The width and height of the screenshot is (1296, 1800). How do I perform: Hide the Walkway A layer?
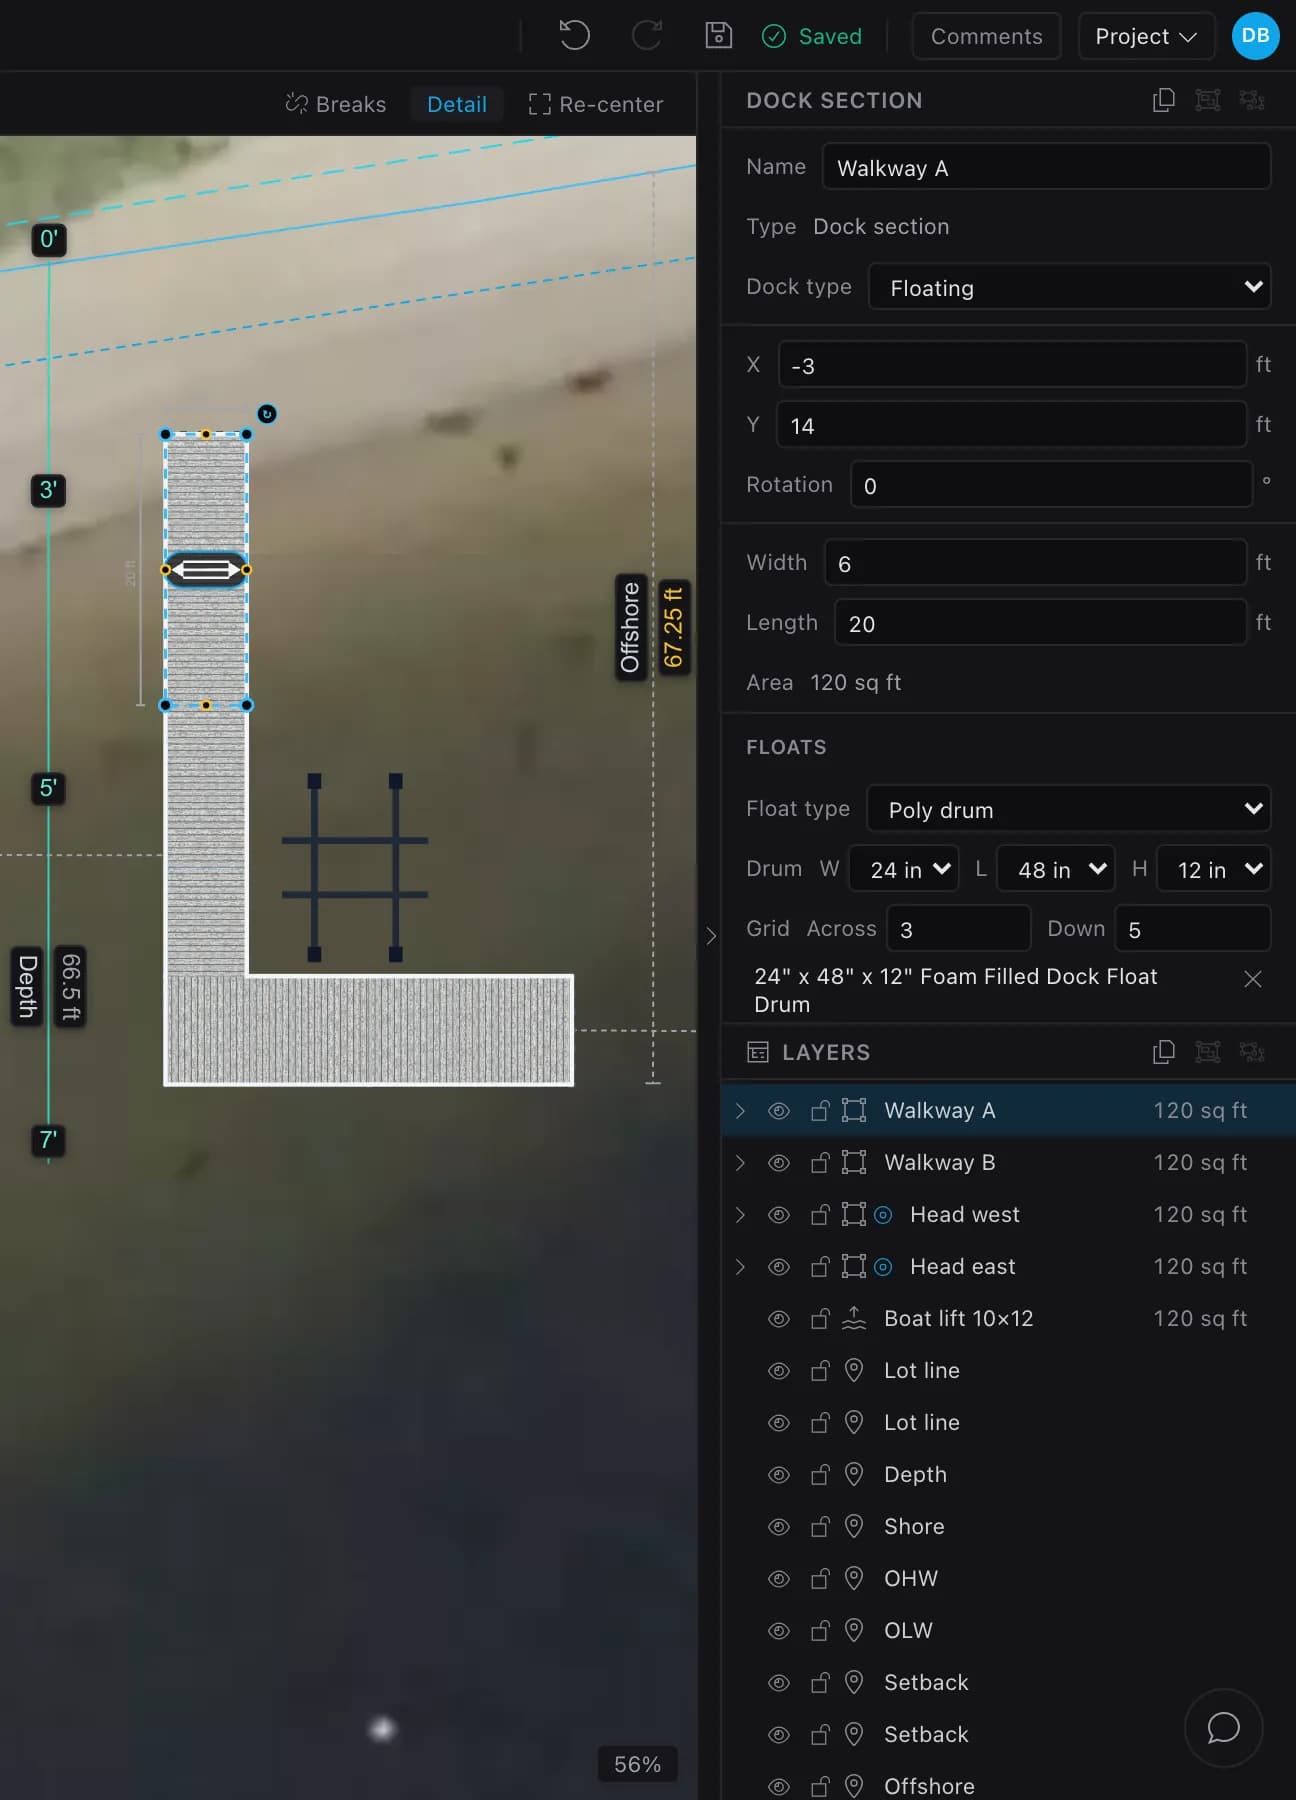pyautogui.click(x=778, y=1110)
